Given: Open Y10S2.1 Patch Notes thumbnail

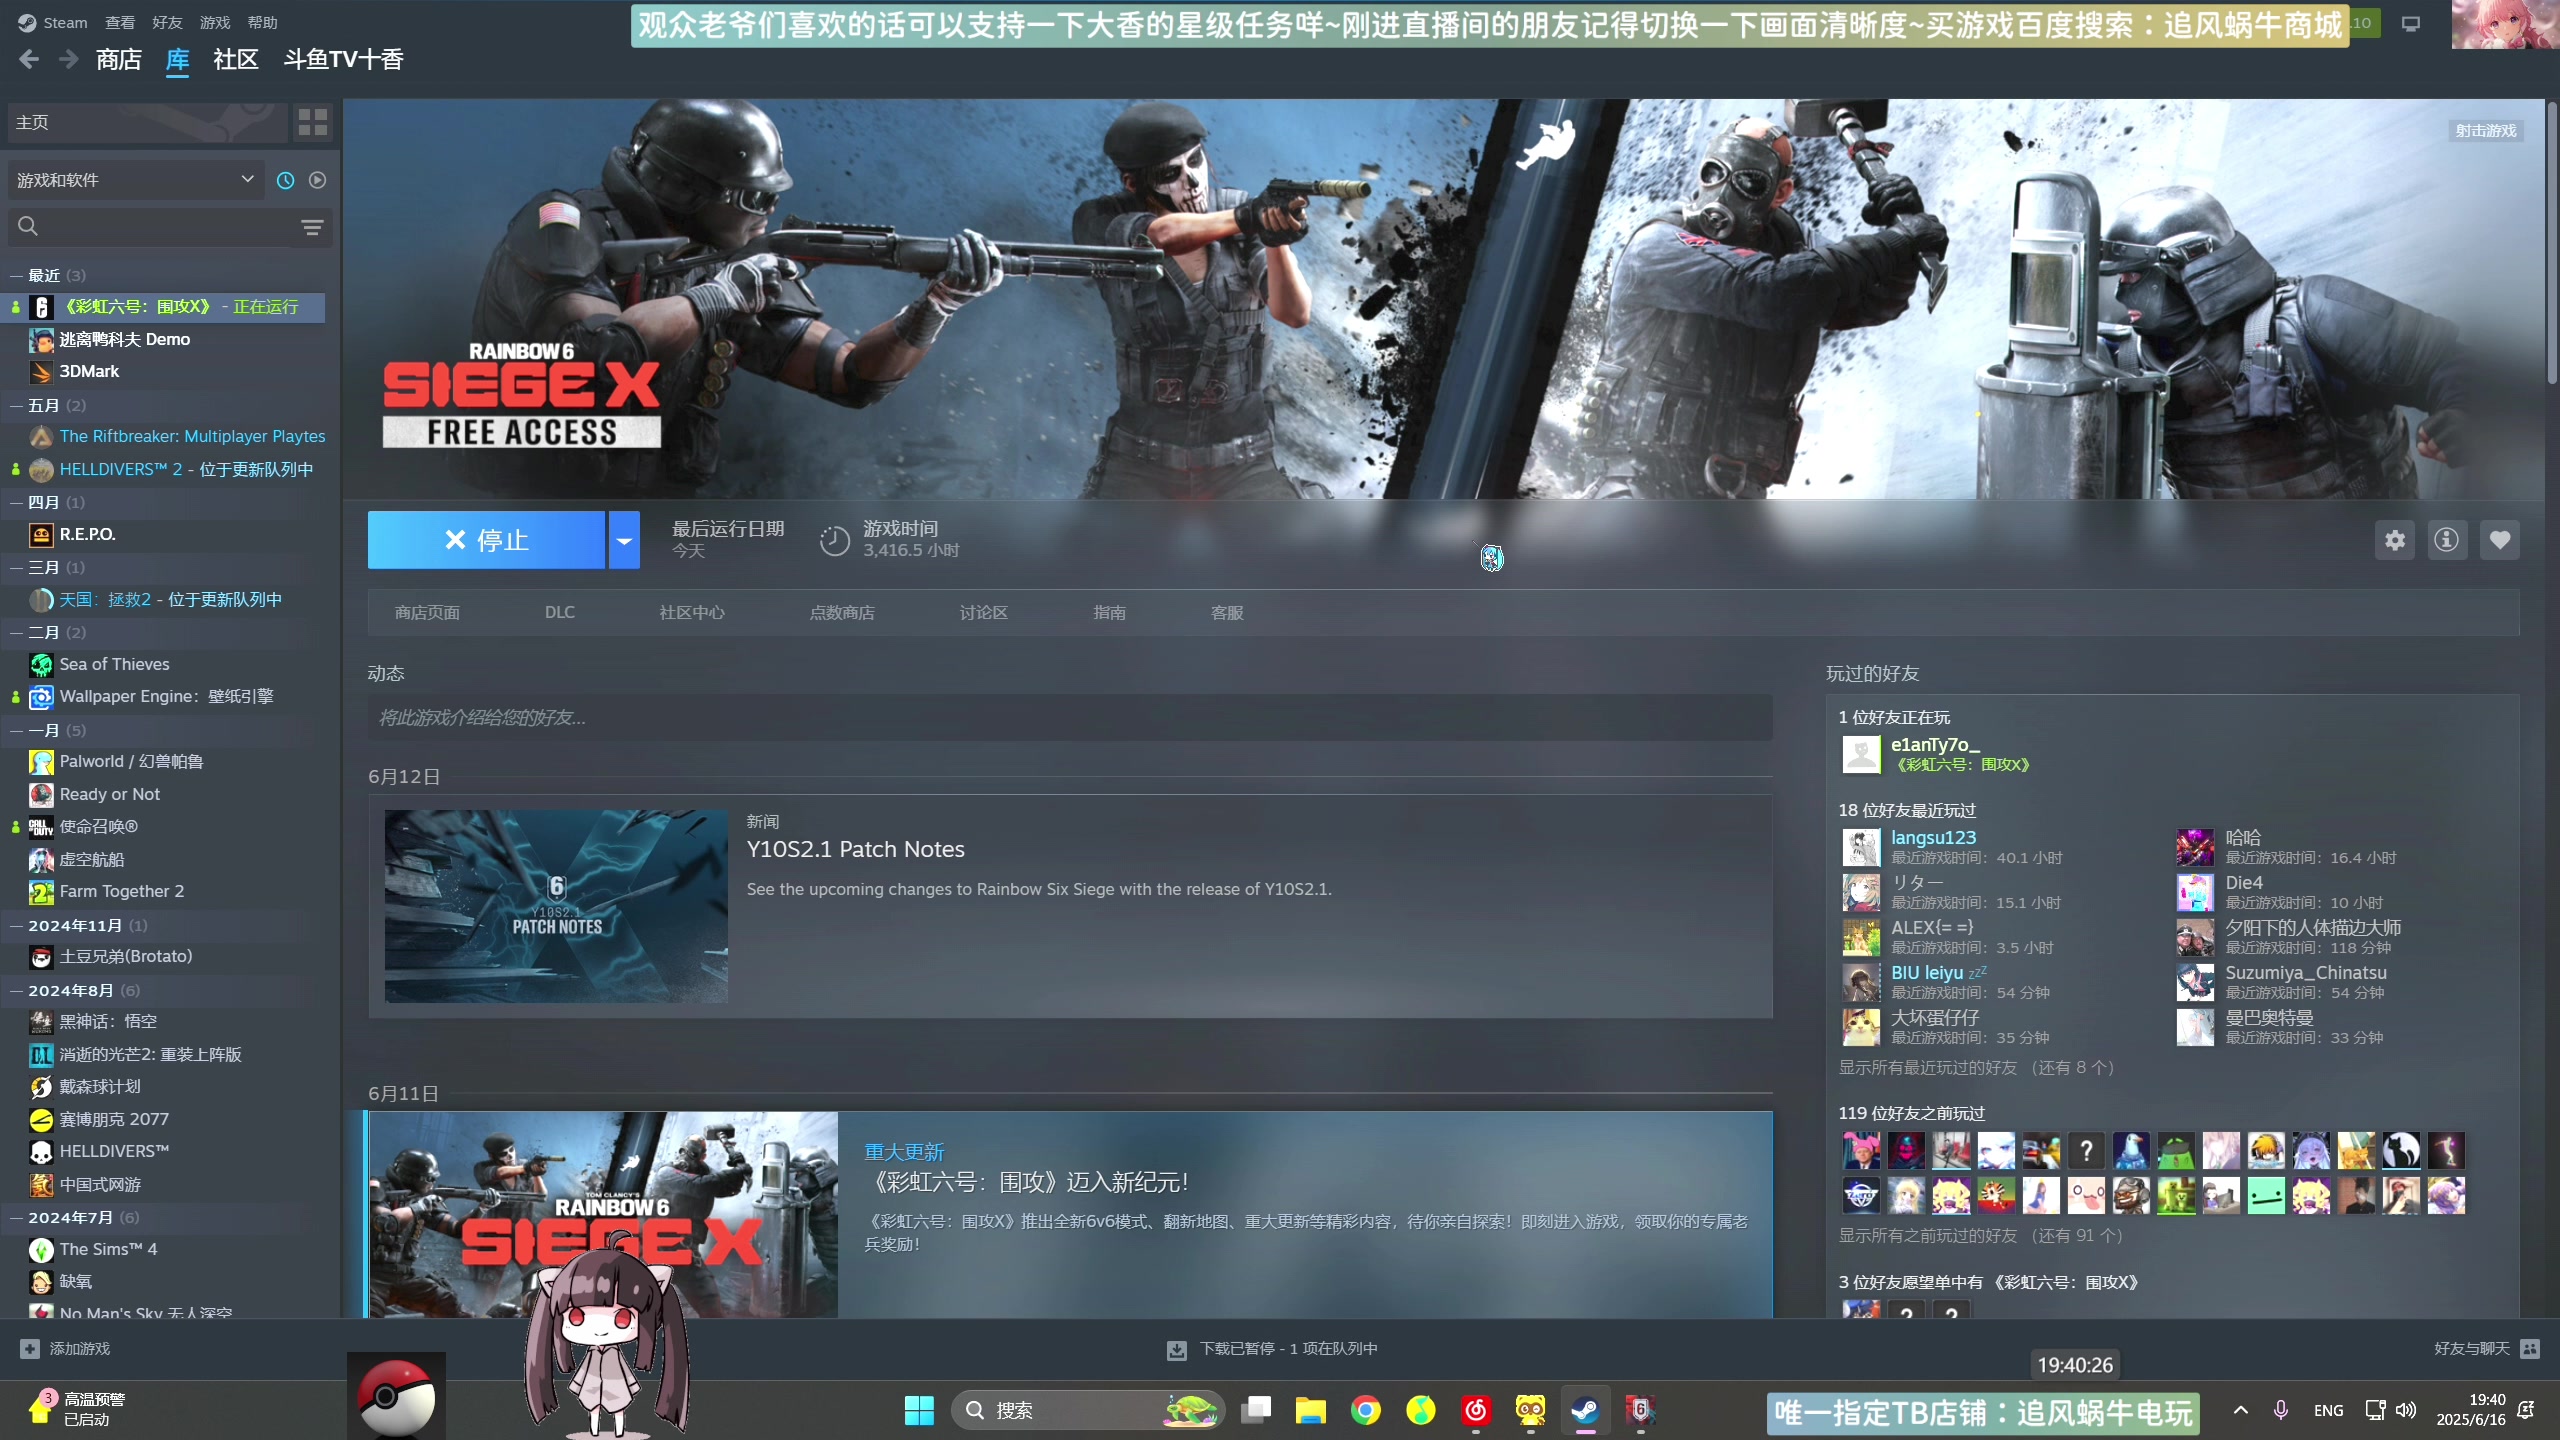Looking at the screenshot, I should (556, 906).
